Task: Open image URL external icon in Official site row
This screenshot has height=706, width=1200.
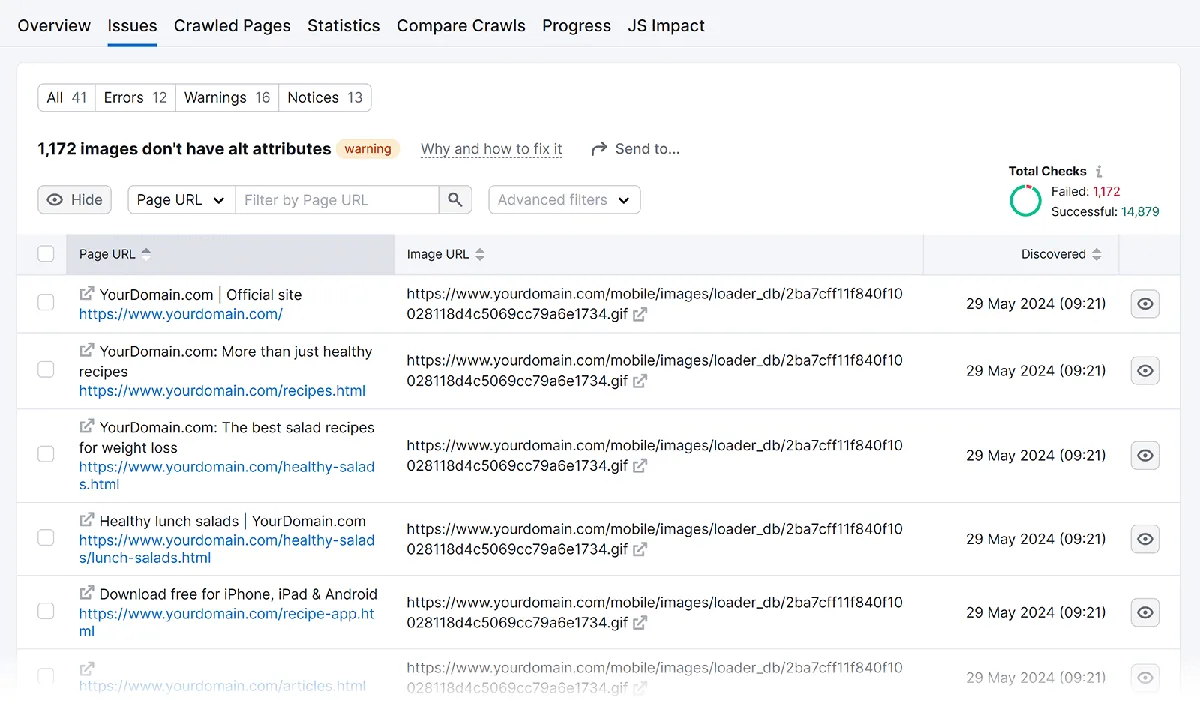Action: click(640, 314)
